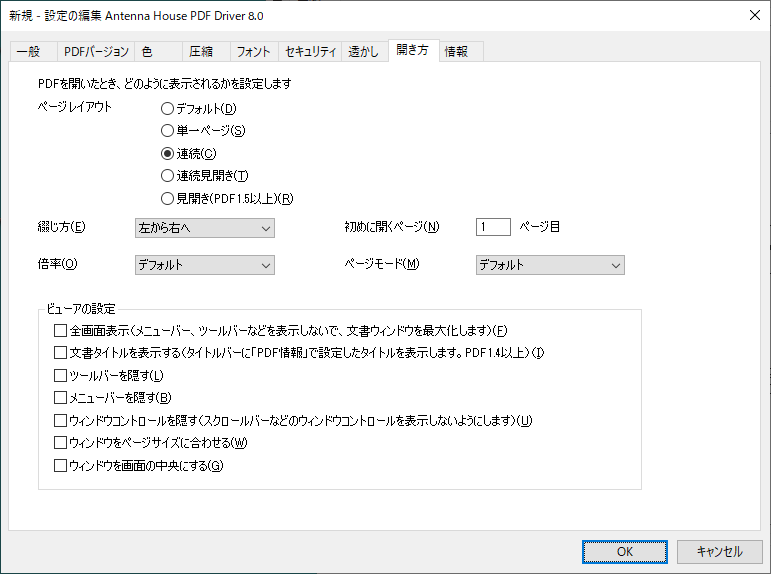The width and height of the screenshot is (771, 574).
Task: Close the dialog with the X button
Action: point(755,15)
